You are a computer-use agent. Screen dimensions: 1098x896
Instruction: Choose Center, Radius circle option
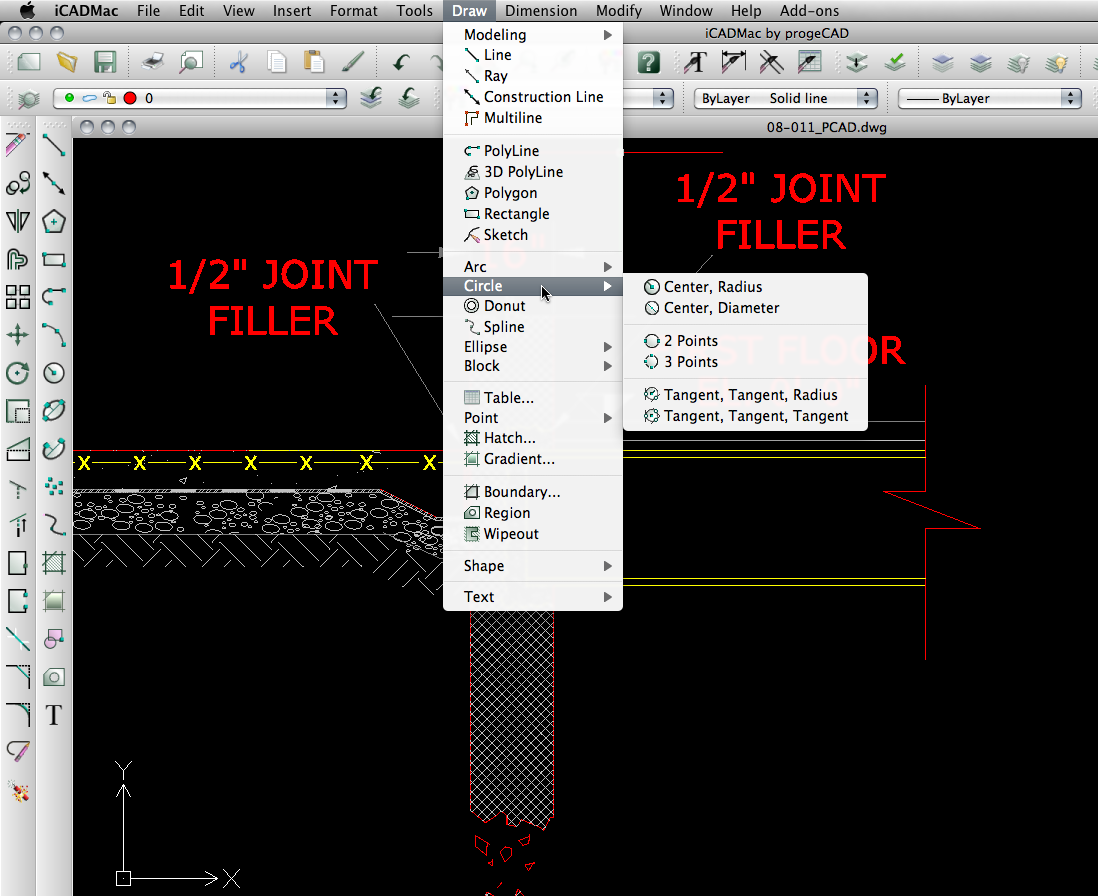(x=745, y=287)
